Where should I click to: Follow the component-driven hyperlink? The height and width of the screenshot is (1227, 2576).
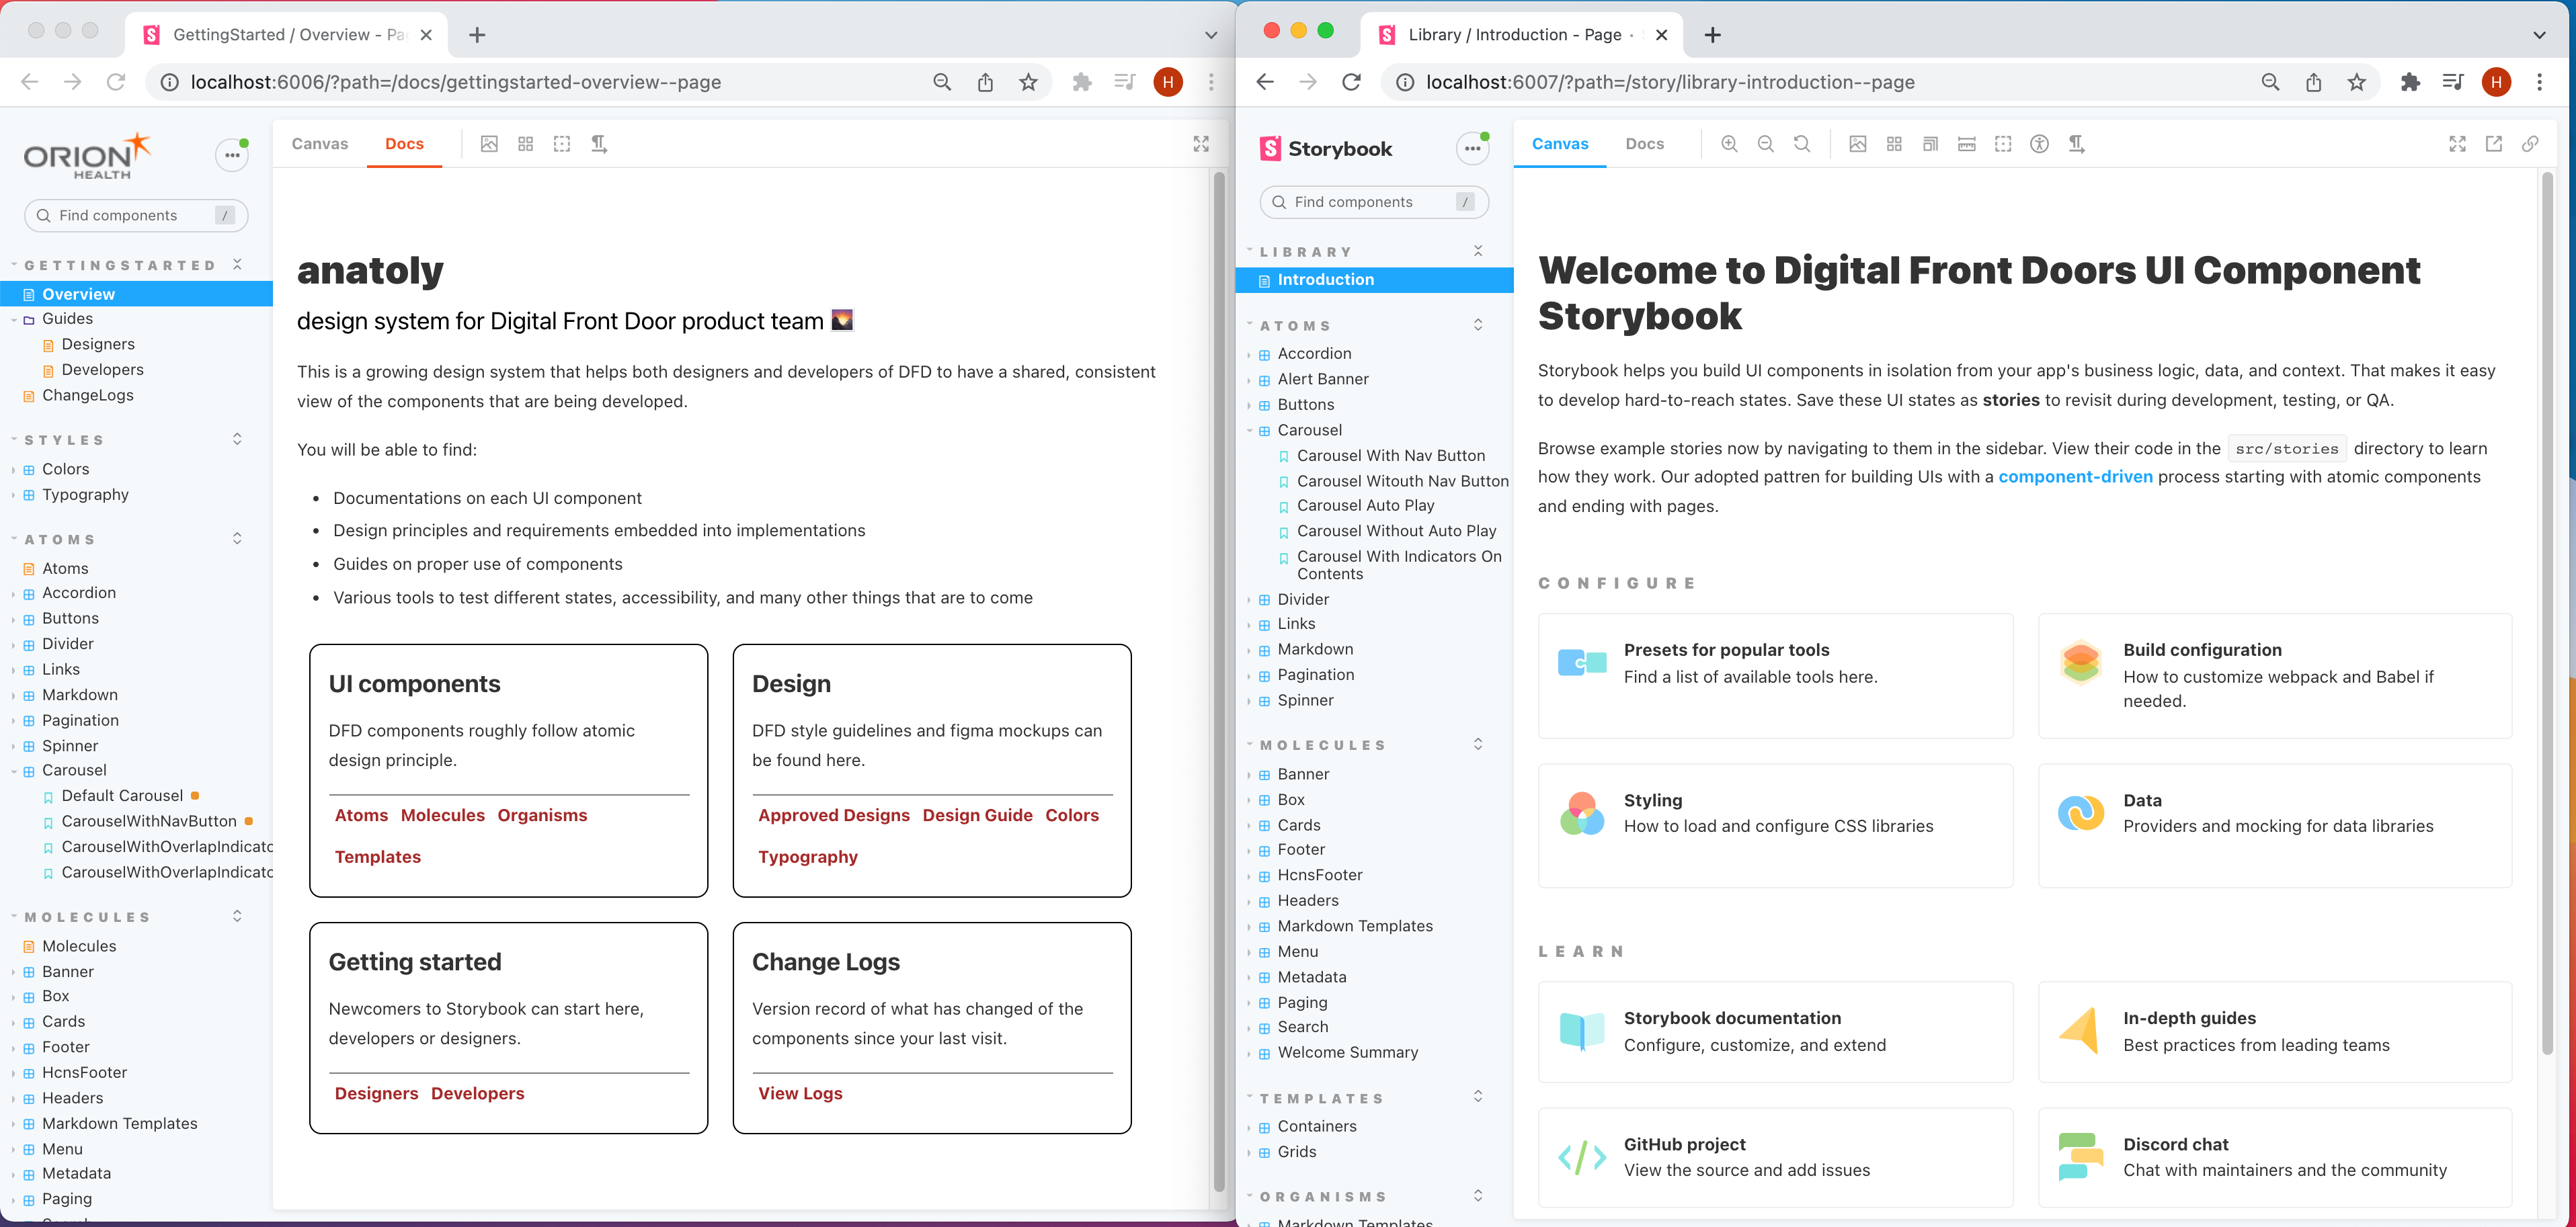(2075, 477)
